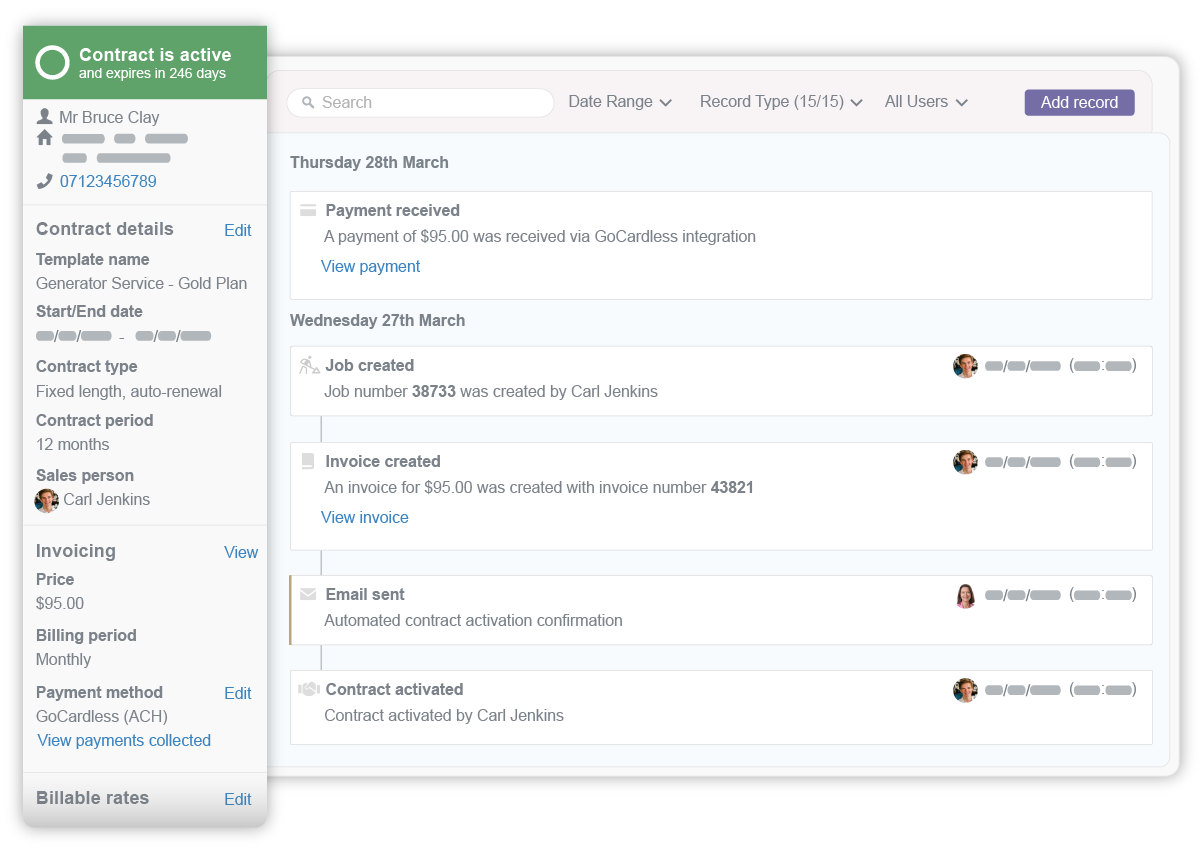Click the Payment received card icon
Screen dimensions: 1200x853
308,211
